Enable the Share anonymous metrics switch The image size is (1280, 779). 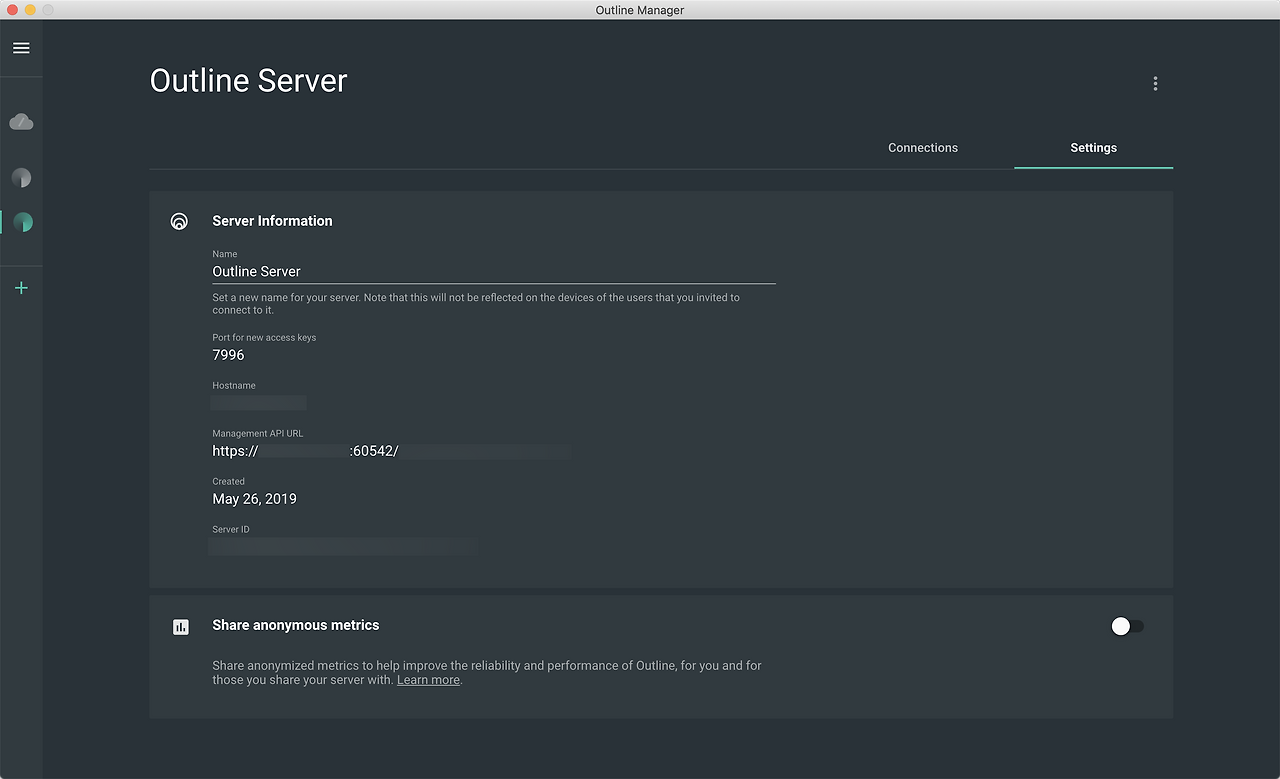click(x=1127, y=626)
